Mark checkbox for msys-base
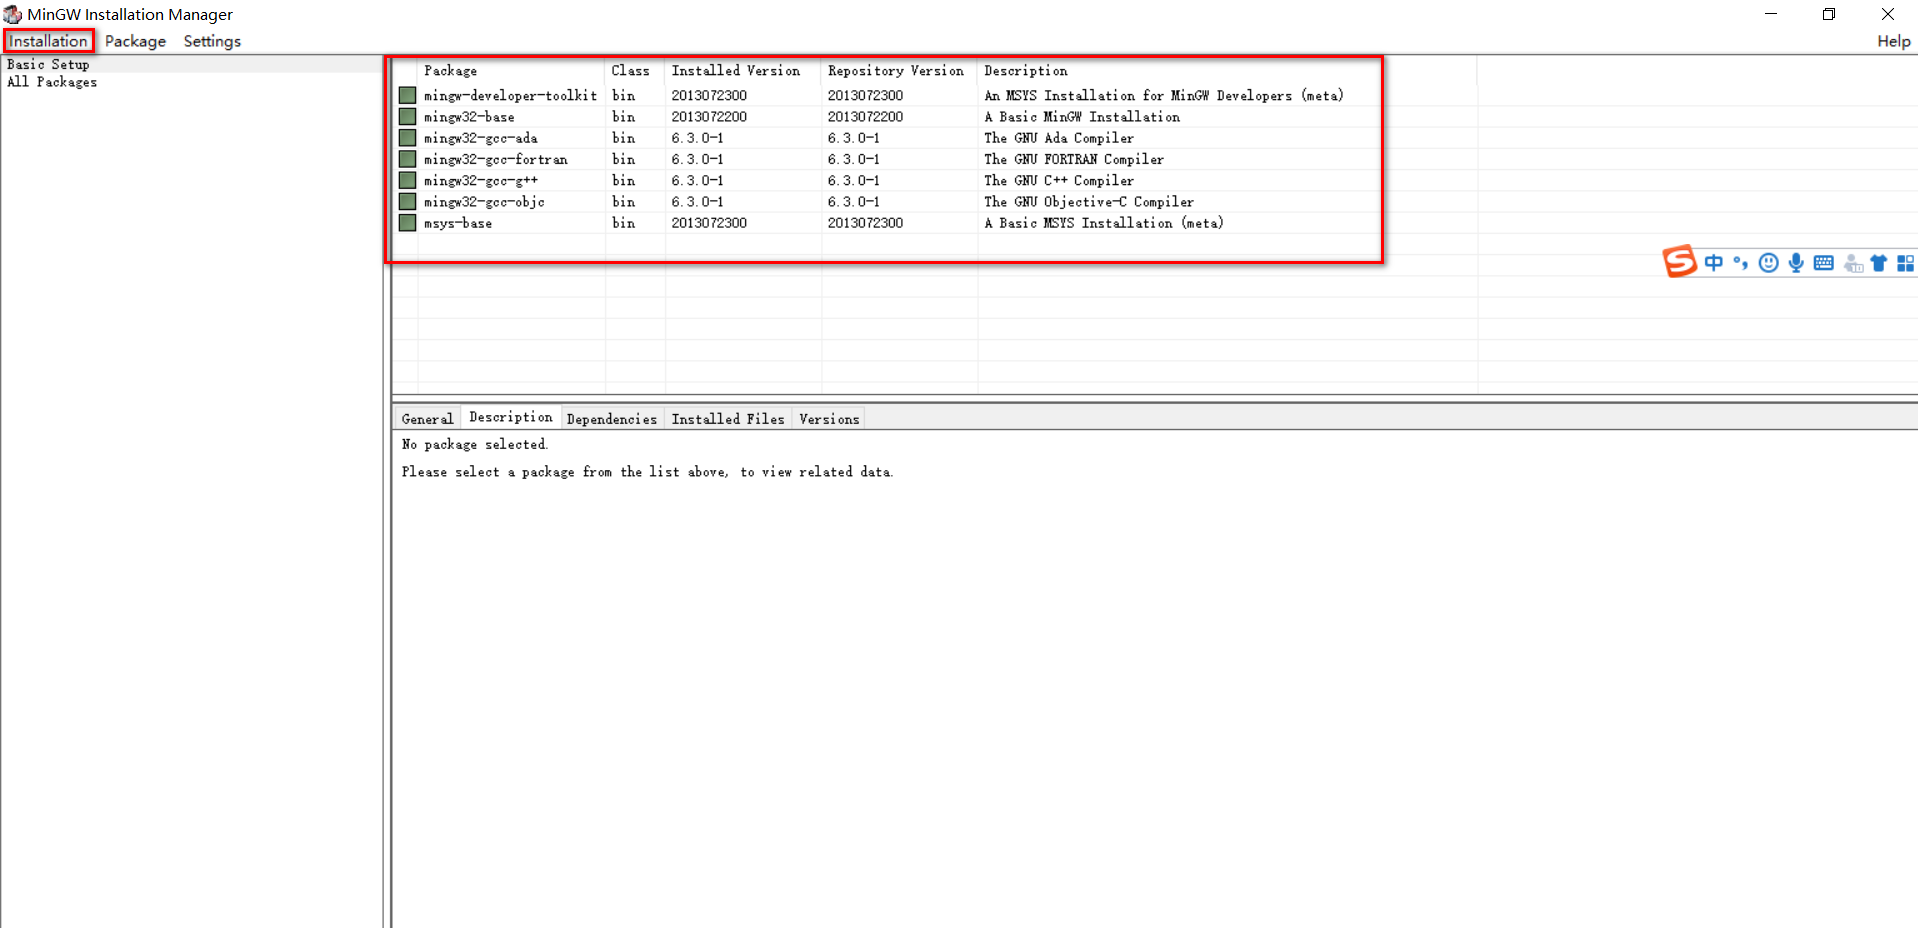This screenshot has width=1918, height=928. 407,222
